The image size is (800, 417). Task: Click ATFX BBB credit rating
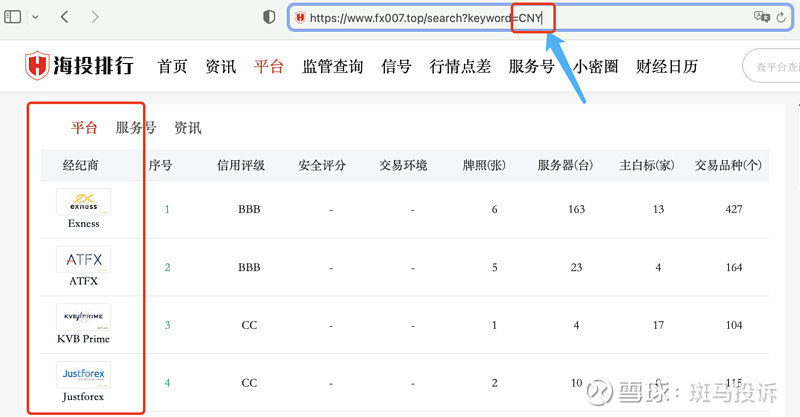coord(249,267)
